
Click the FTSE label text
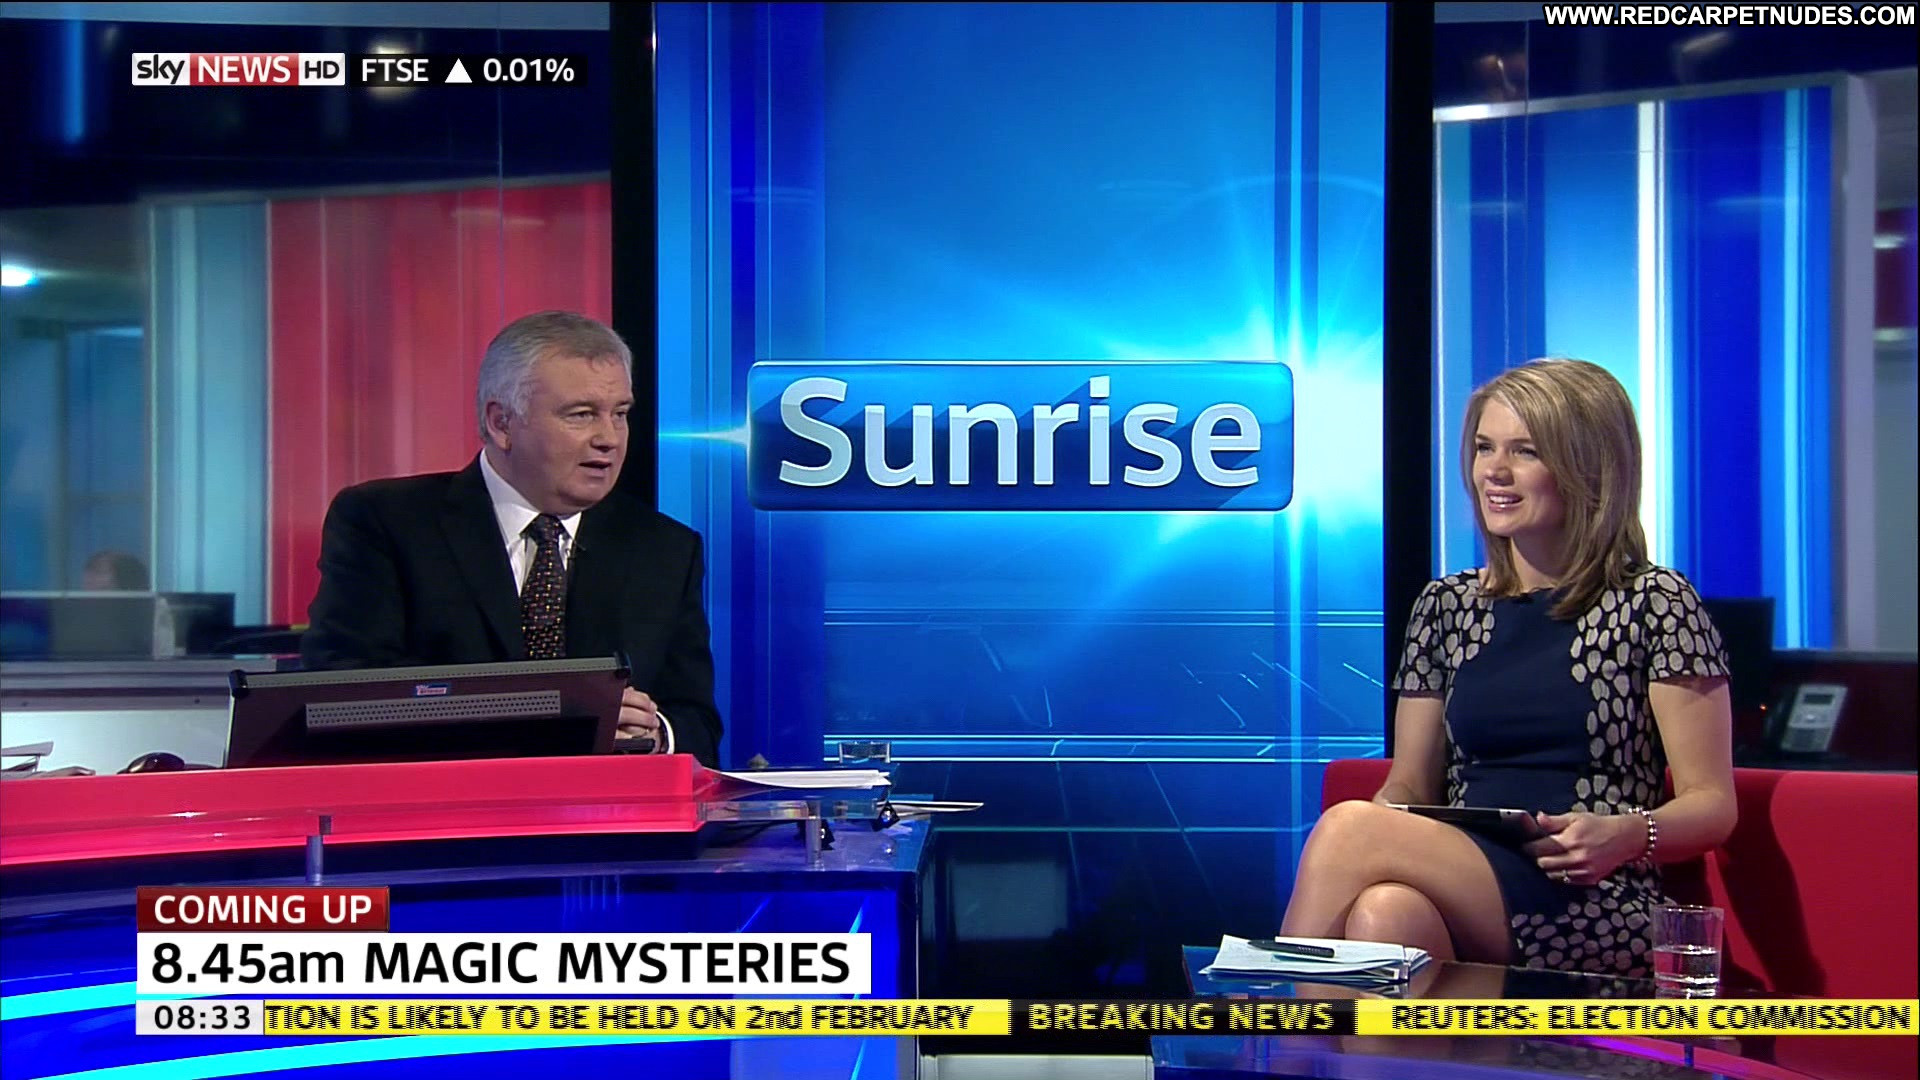pos(394,70)
